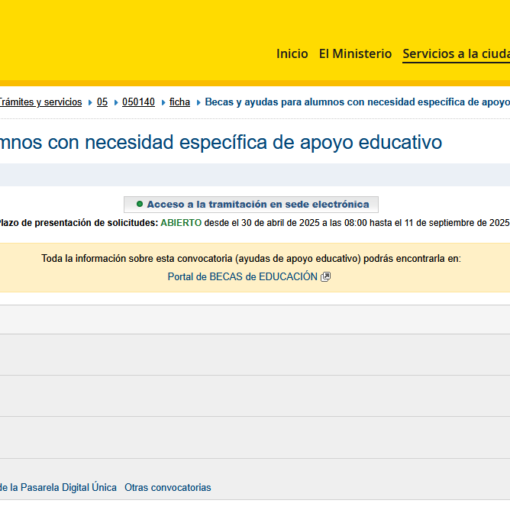Click the external link icon after EDUCACIÓN
Viewport: 510px width, 510px height.
click(x=326, y=277)
